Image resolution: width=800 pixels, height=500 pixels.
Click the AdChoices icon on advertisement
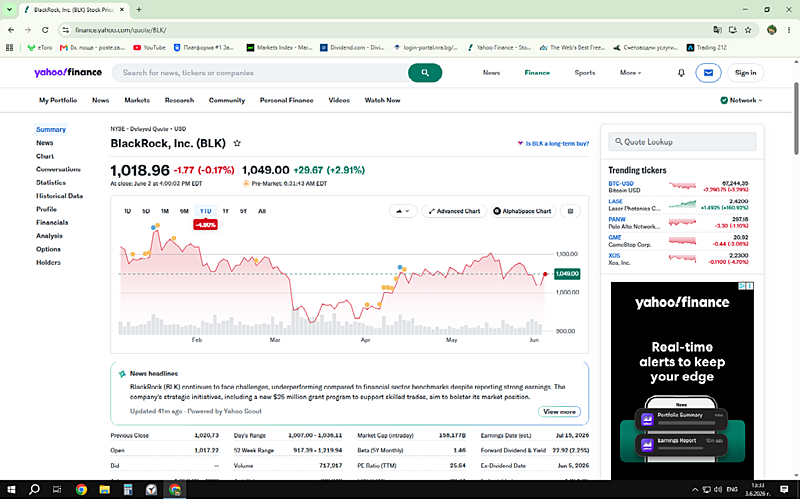(x=743, y=286)
